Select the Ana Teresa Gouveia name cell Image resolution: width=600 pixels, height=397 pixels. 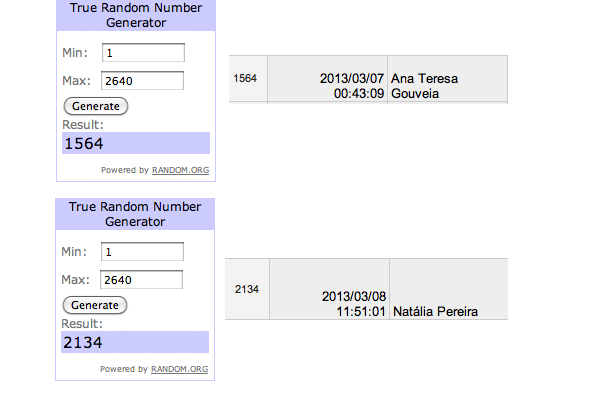[x=447, y=78]
